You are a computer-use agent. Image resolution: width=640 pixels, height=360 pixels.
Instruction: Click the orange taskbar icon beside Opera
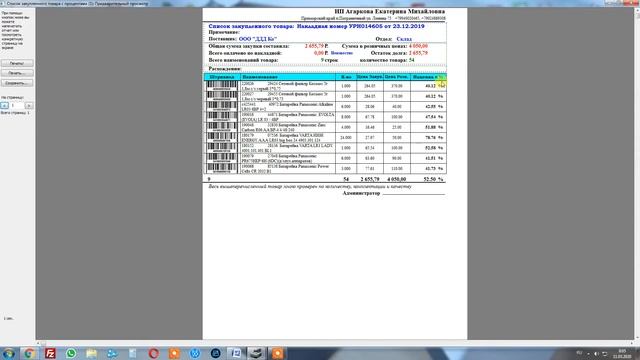point(174,353)
